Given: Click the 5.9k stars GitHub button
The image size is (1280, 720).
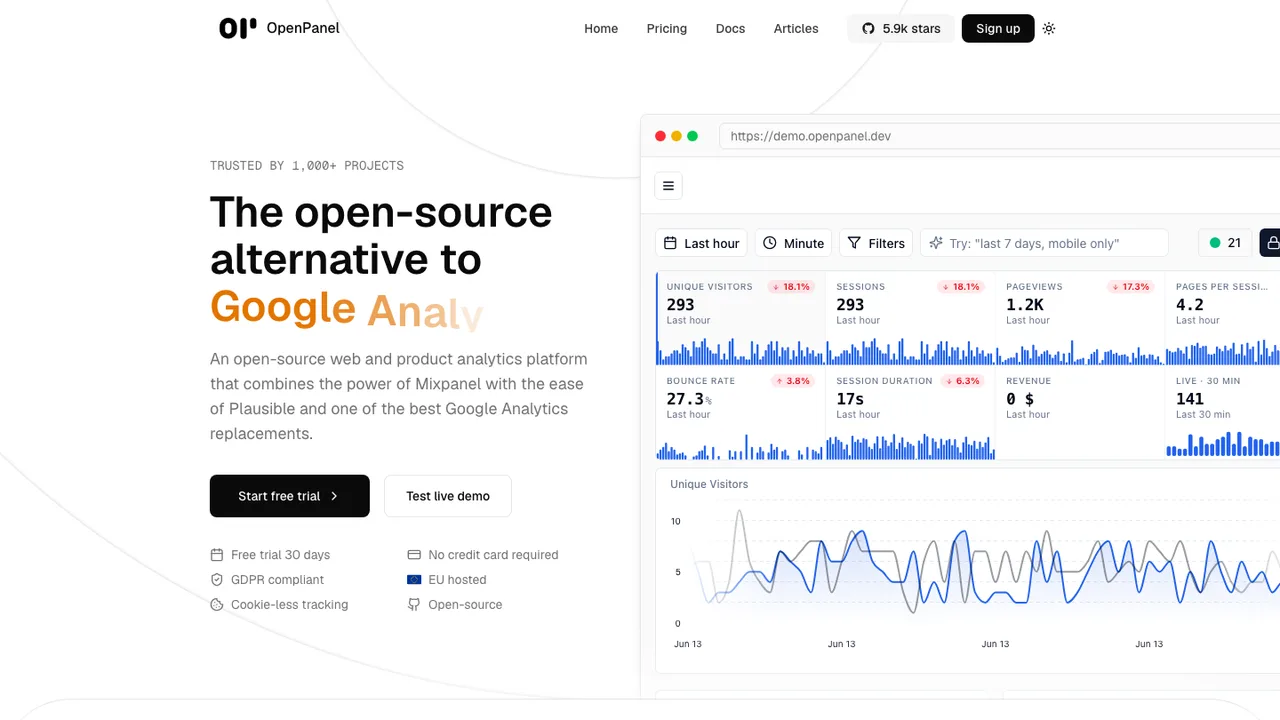Looking at the screenshot, I should click(x=901, y=29).
